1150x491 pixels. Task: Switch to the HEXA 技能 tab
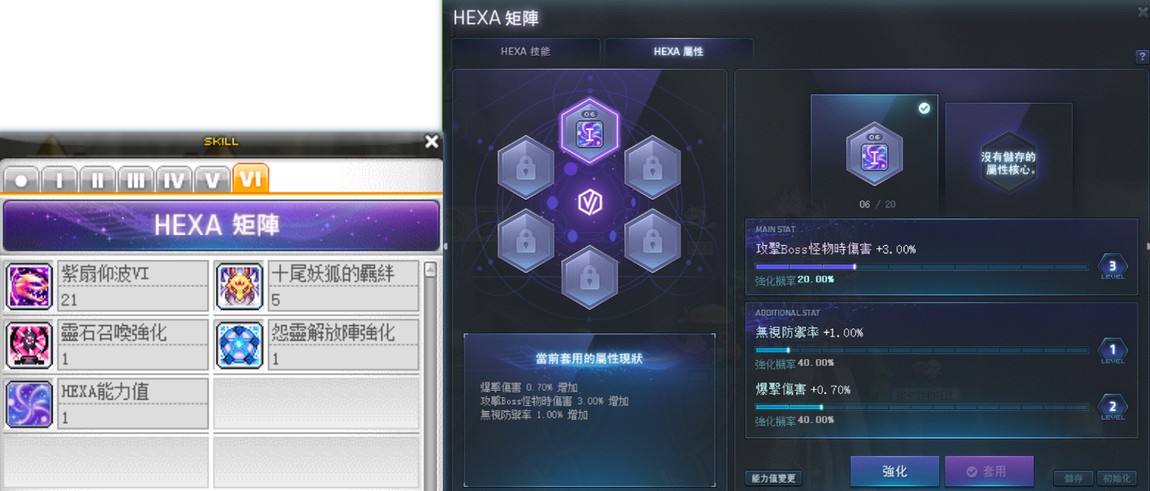525,52
